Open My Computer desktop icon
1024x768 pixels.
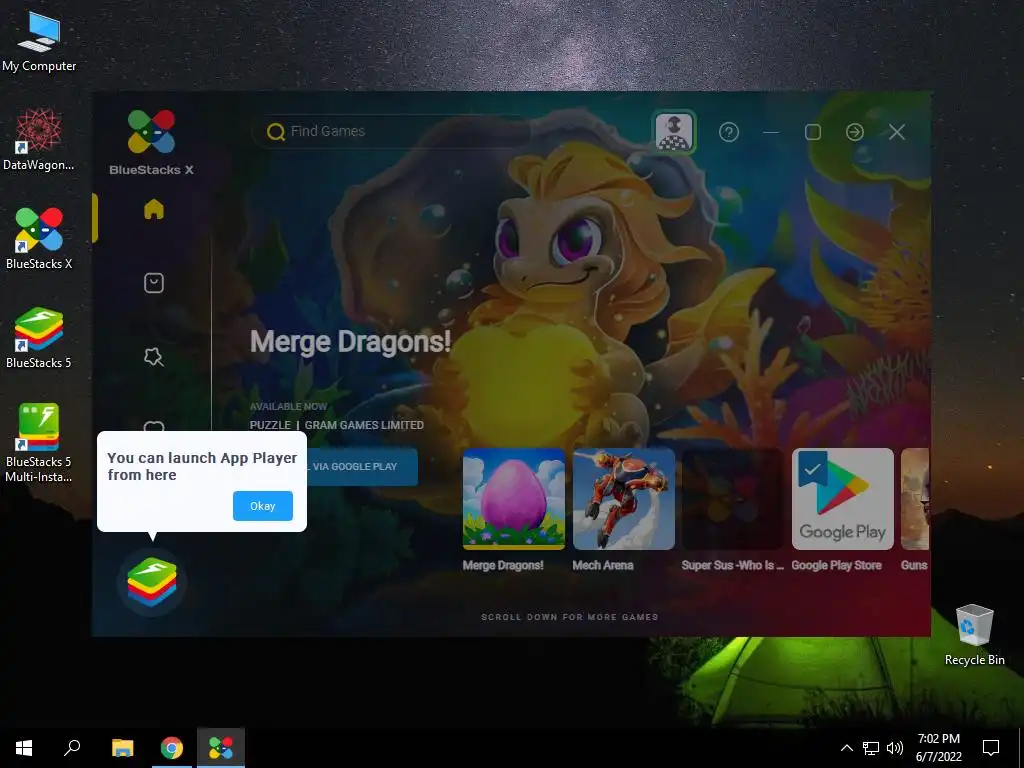39,41
